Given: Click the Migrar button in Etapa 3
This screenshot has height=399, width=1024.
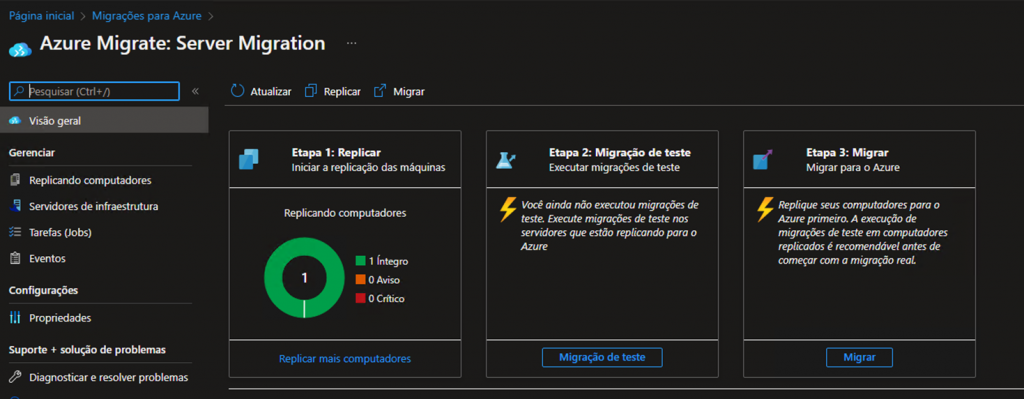Looking at the screenshot, I should (x=859, y=357).
